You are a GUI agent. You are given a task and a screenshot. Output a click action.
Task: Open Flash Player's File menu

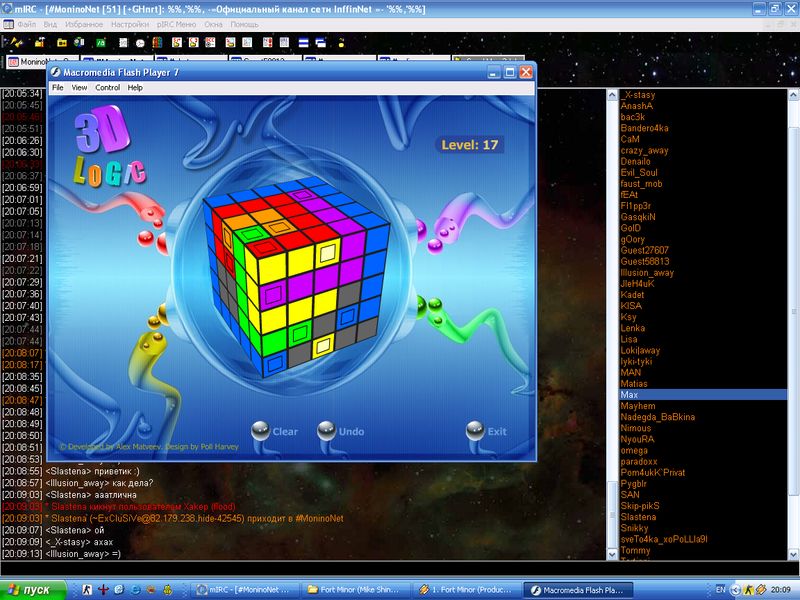click(58, 88)
